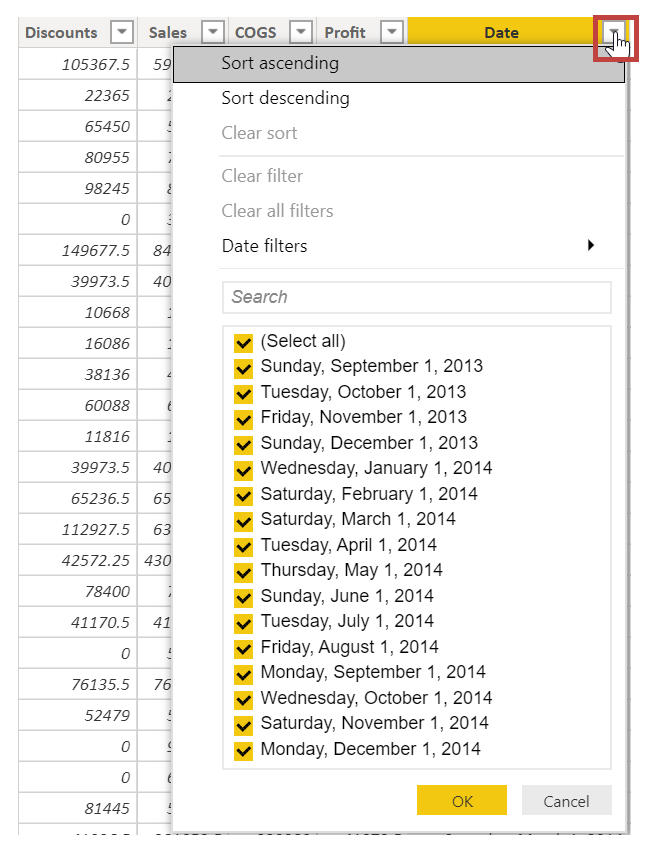
Task: Uncheck Sunday, June 1, 2014
Action: [243, 597]
